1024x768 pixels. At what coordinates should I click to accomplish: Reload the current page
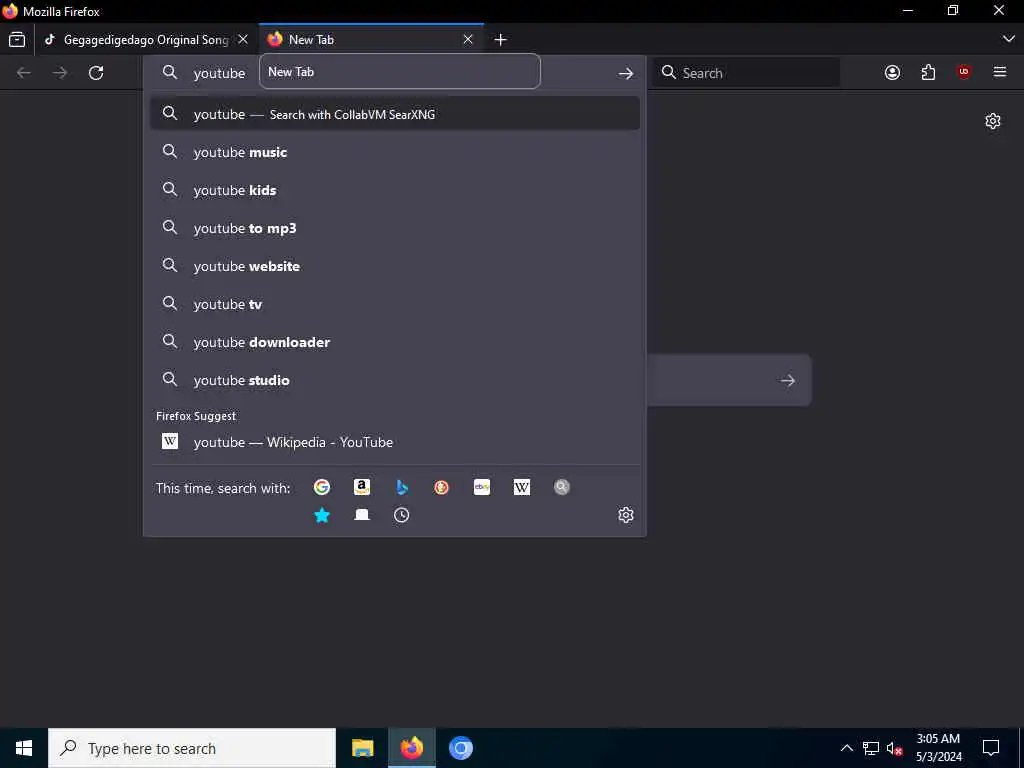[96, 73]
